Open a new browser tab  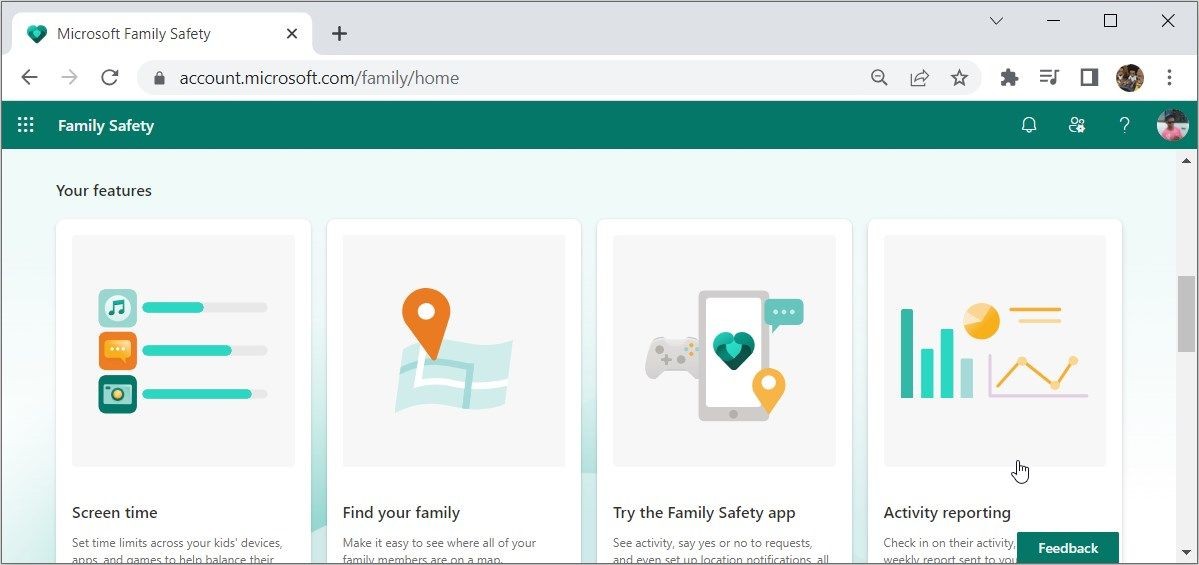point(340,34)
